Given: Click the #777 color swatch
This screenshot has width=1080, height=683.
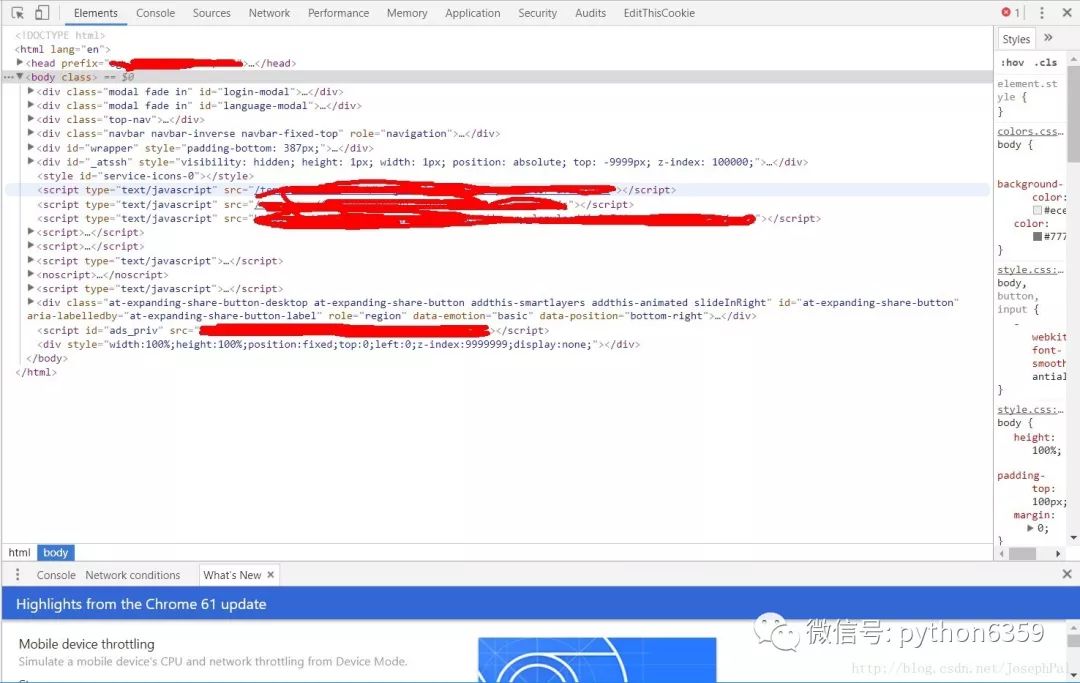Looking at the screenshot, I should [1037, 236].
